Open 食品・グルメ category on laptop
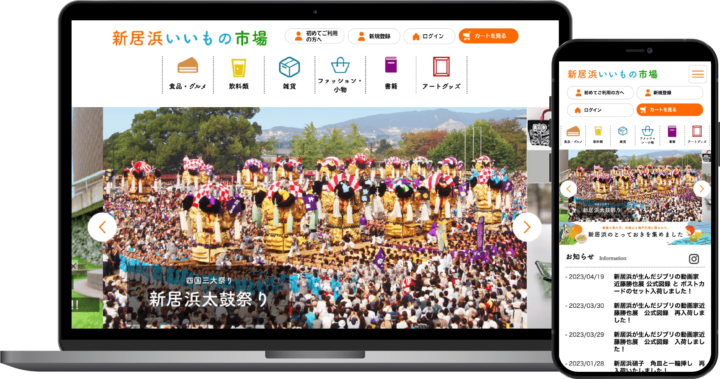 [188, 75]
